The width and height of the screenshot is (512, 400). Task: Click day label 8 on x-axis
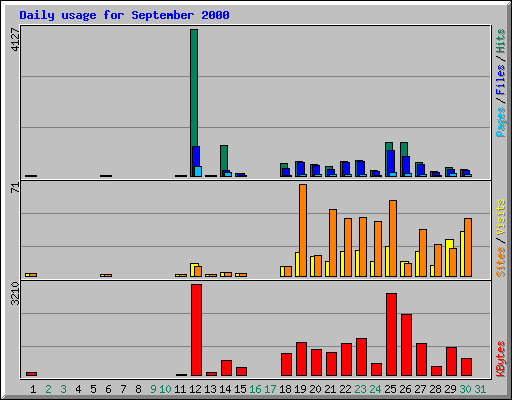138,389
